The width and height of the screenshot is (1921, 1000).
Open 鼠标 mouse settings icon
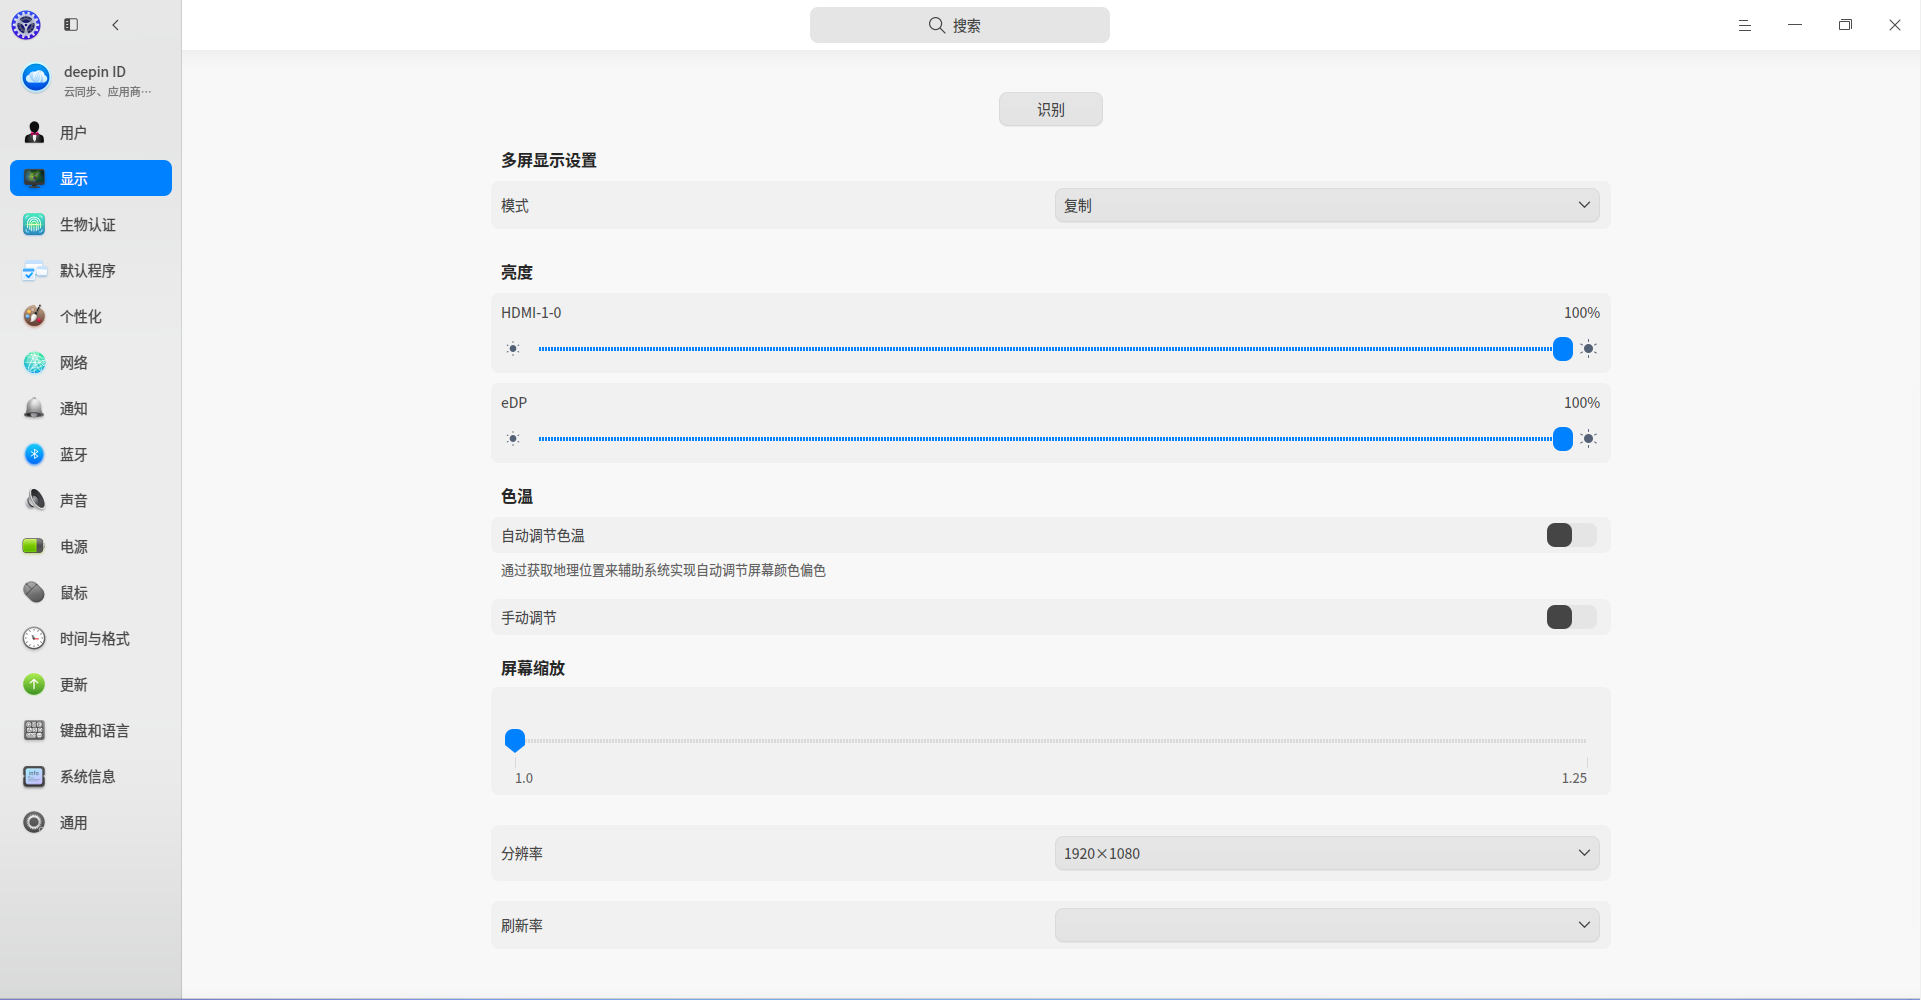point(35,592)
